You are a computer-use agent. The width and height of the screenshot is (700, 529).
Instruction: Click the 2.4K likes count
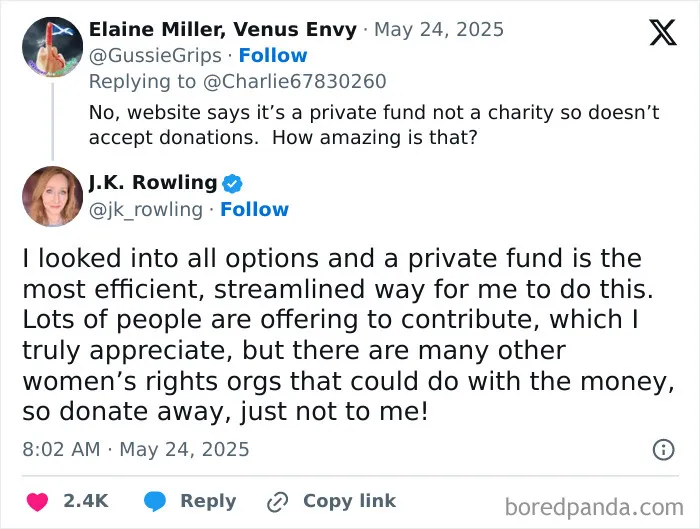click(86, 501)
